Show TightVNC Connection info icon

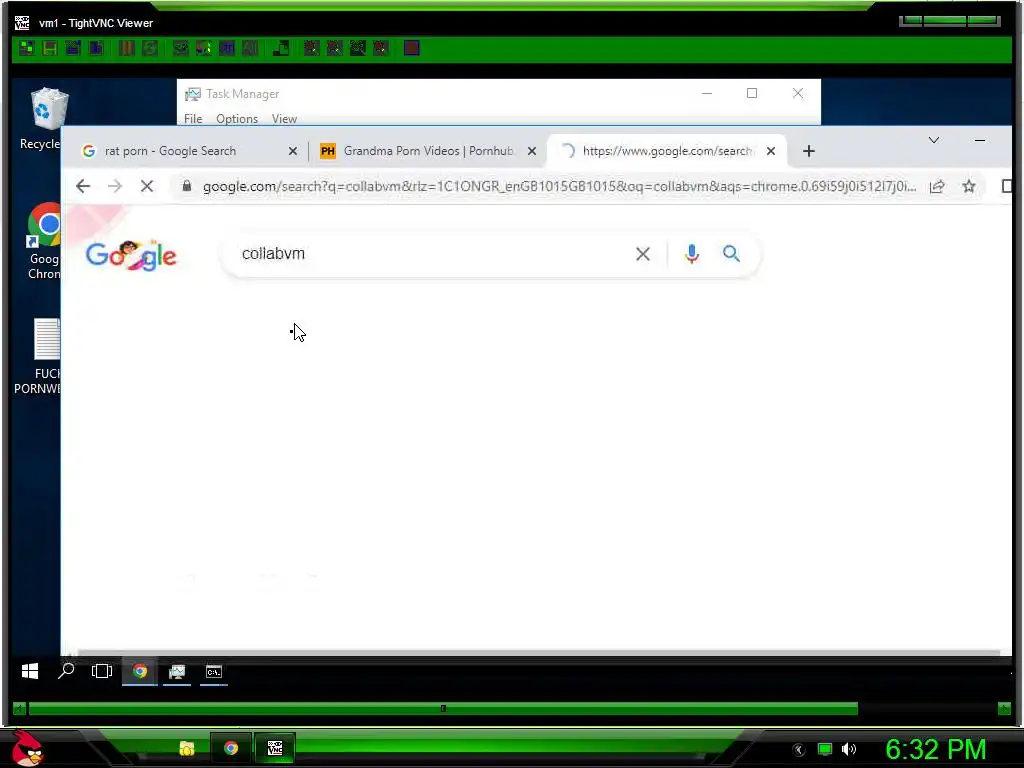(x=96, y=48)
